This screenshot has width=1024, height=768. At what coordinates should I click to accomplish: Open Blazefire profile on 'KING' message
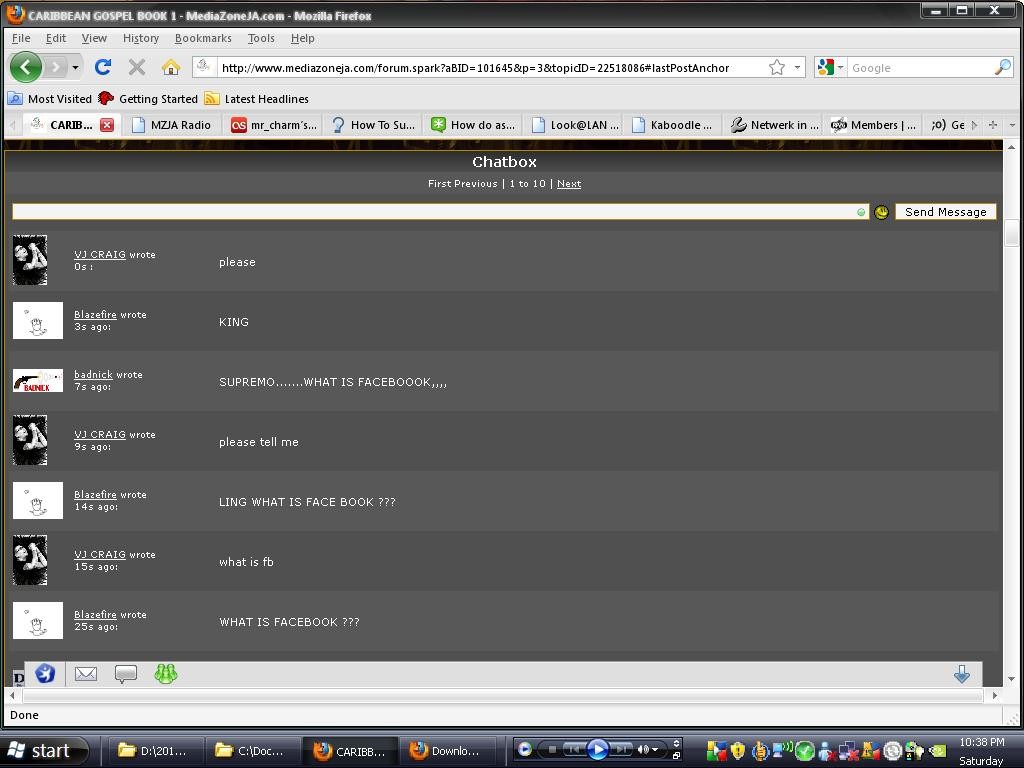pyautogui.click(x=95, y=315)
